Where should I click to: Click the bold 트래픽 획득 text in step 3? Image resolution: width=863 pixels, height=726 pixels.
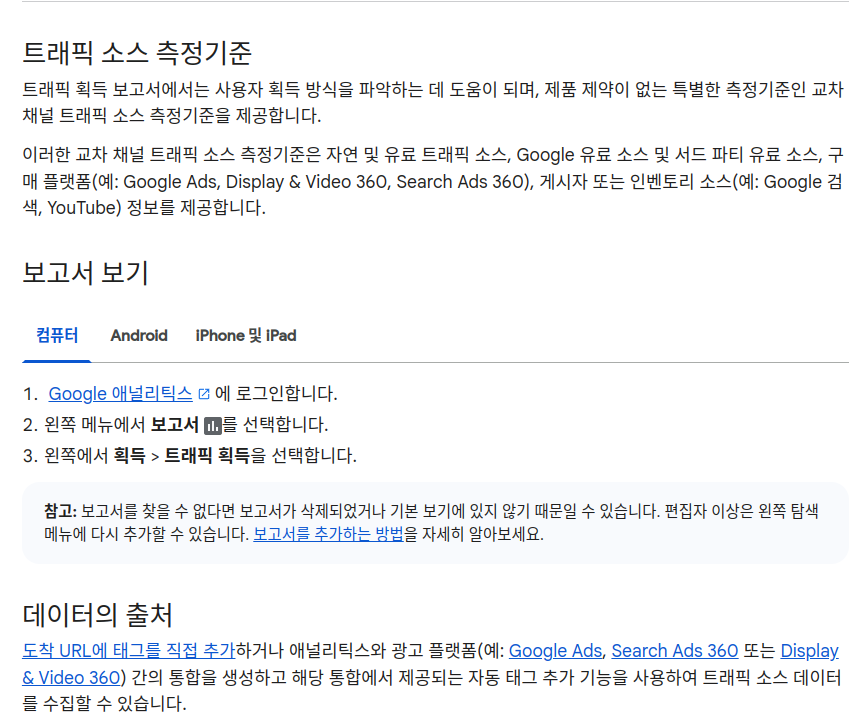click(207, 456)
